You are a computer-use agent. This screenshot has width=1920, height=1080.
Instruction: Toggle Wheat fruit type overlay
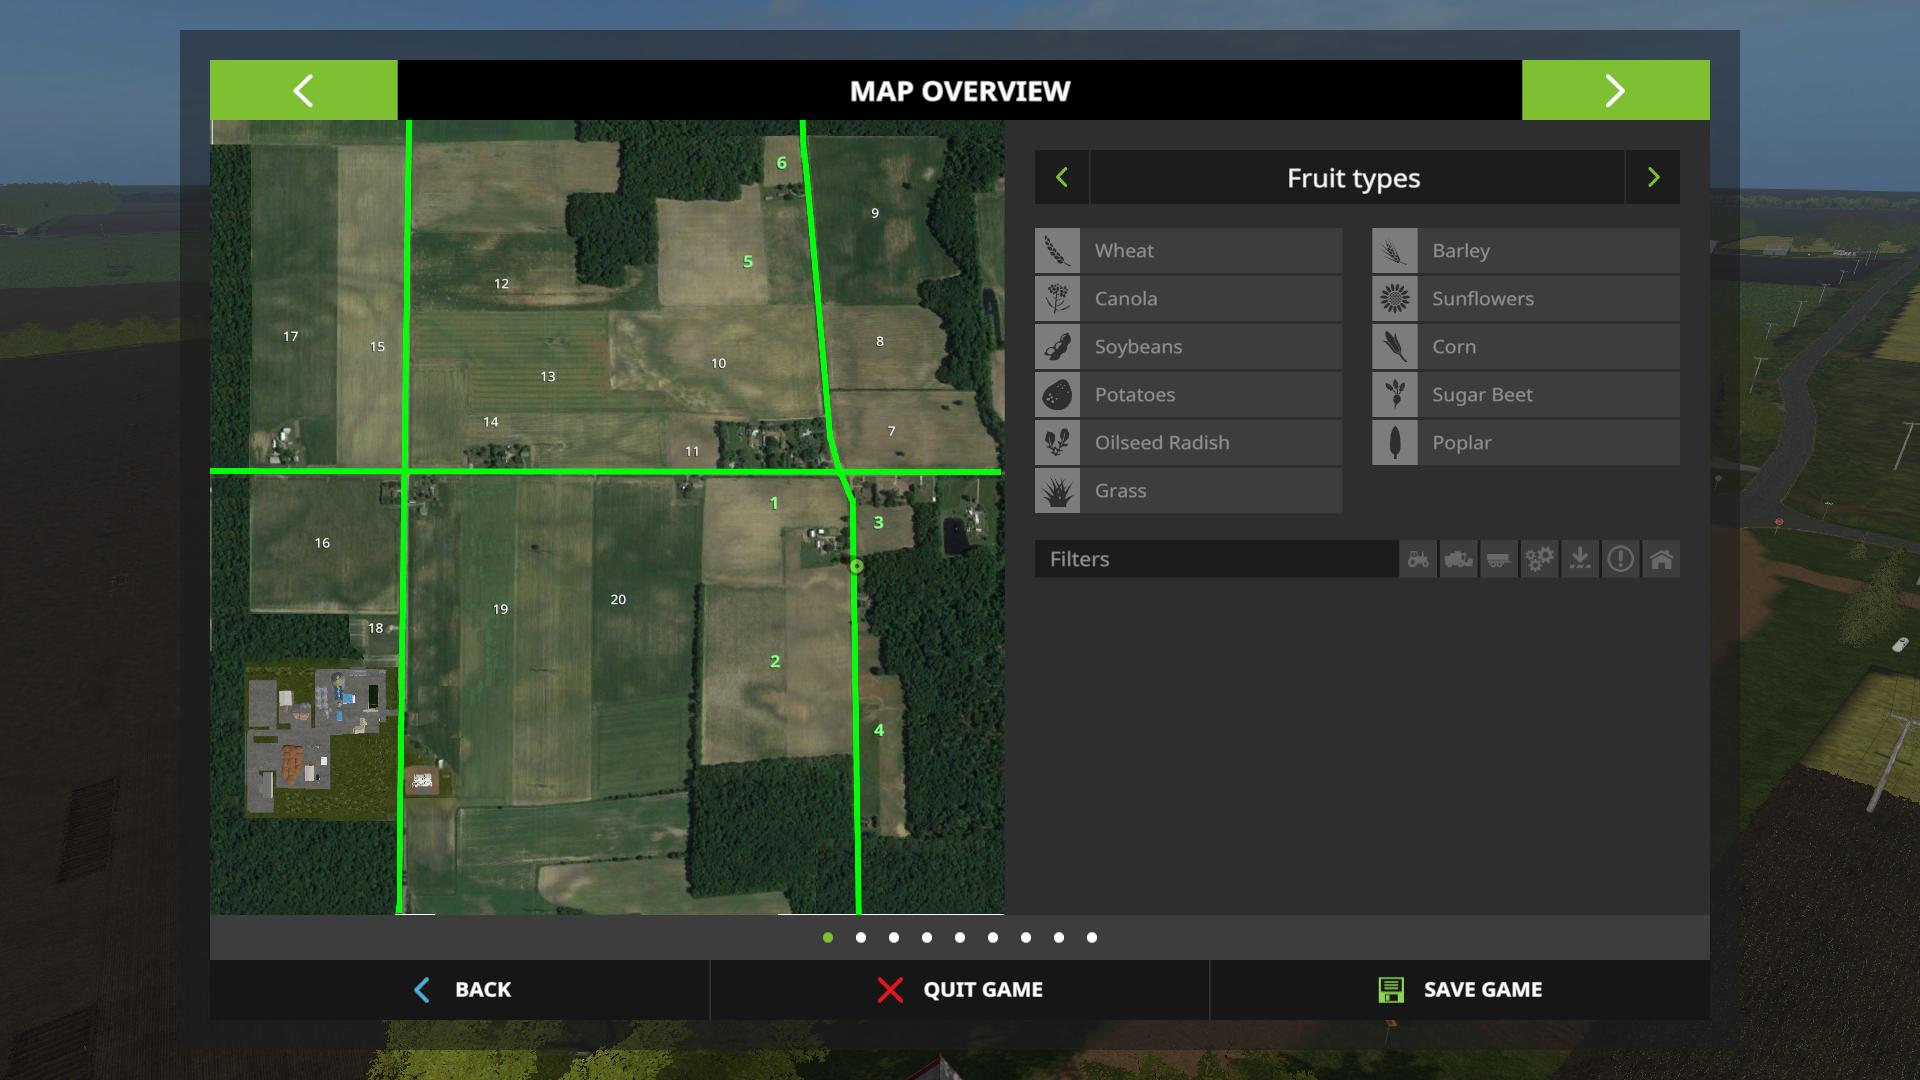pos(1188,251)
